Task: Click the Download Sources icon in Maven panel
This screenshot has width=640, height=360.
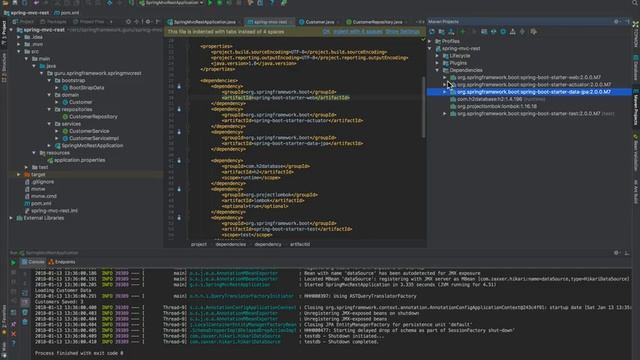Action: 451,31
